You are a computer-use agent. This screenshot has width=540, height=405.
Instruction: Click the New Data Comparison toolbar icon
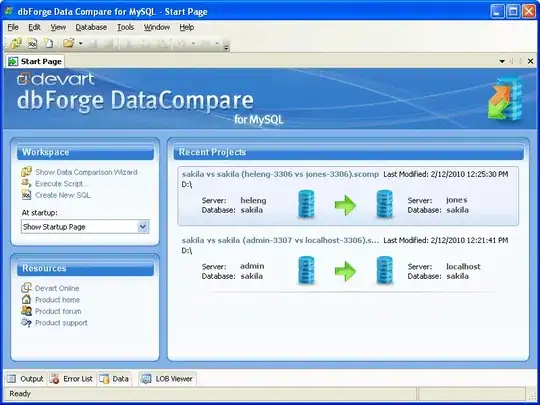16,43
